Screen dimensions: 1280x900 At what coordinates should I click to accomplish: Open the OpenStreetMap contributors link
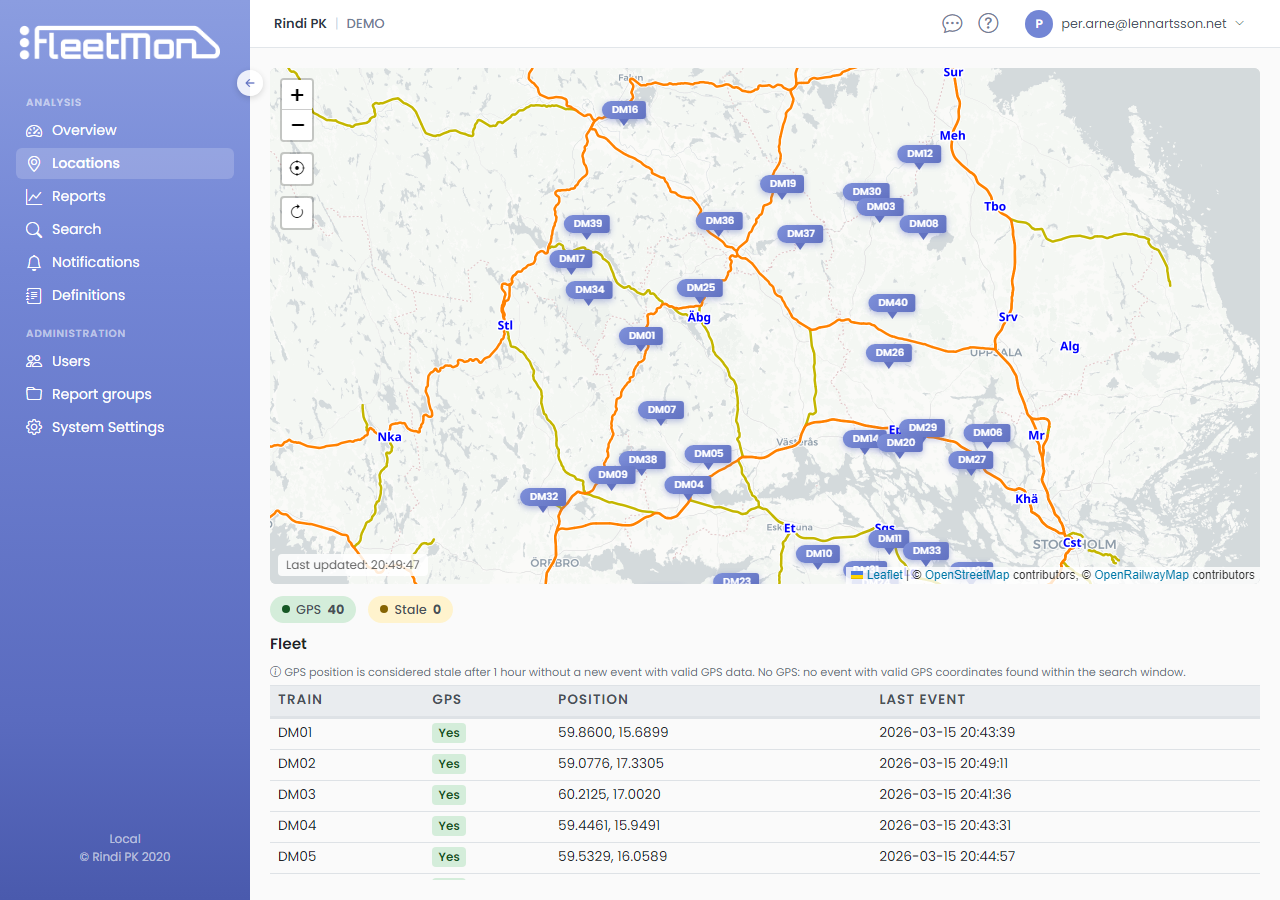pyautogui.click(x=967, y=574)
